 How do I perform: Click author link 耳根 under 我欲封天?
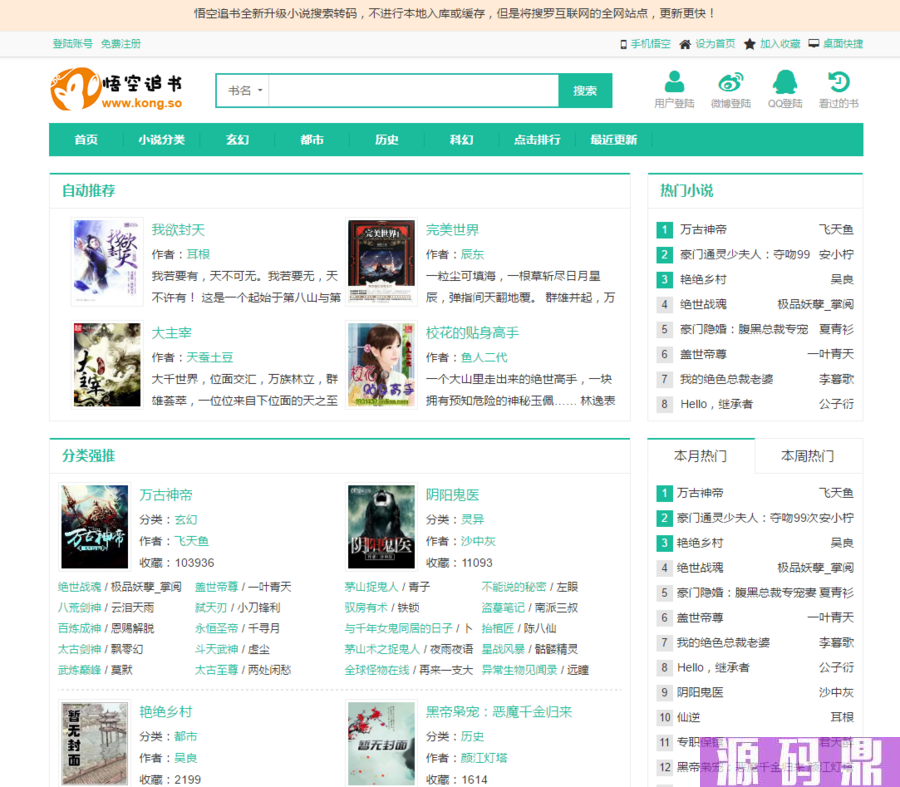[x=198, y=254]
